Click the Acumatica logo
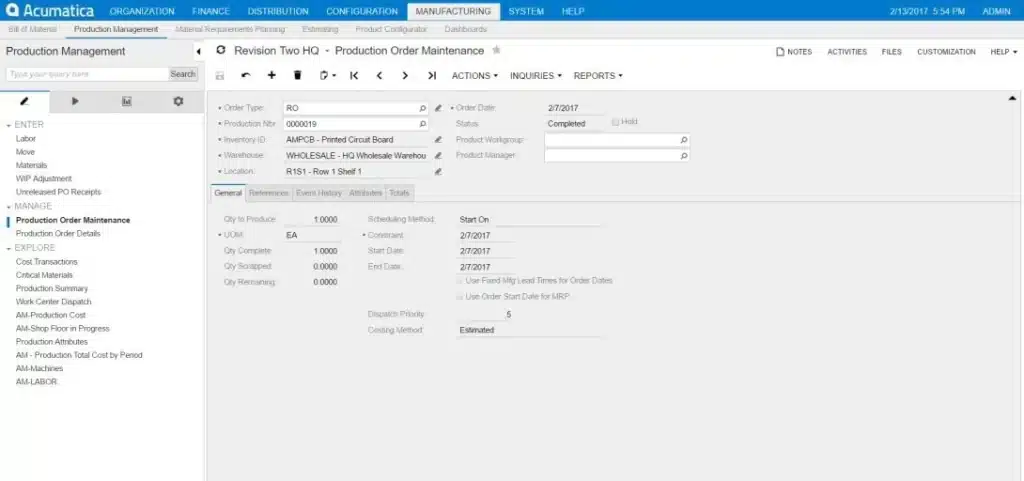The image size is (1024, 481). tap(50, 10)
